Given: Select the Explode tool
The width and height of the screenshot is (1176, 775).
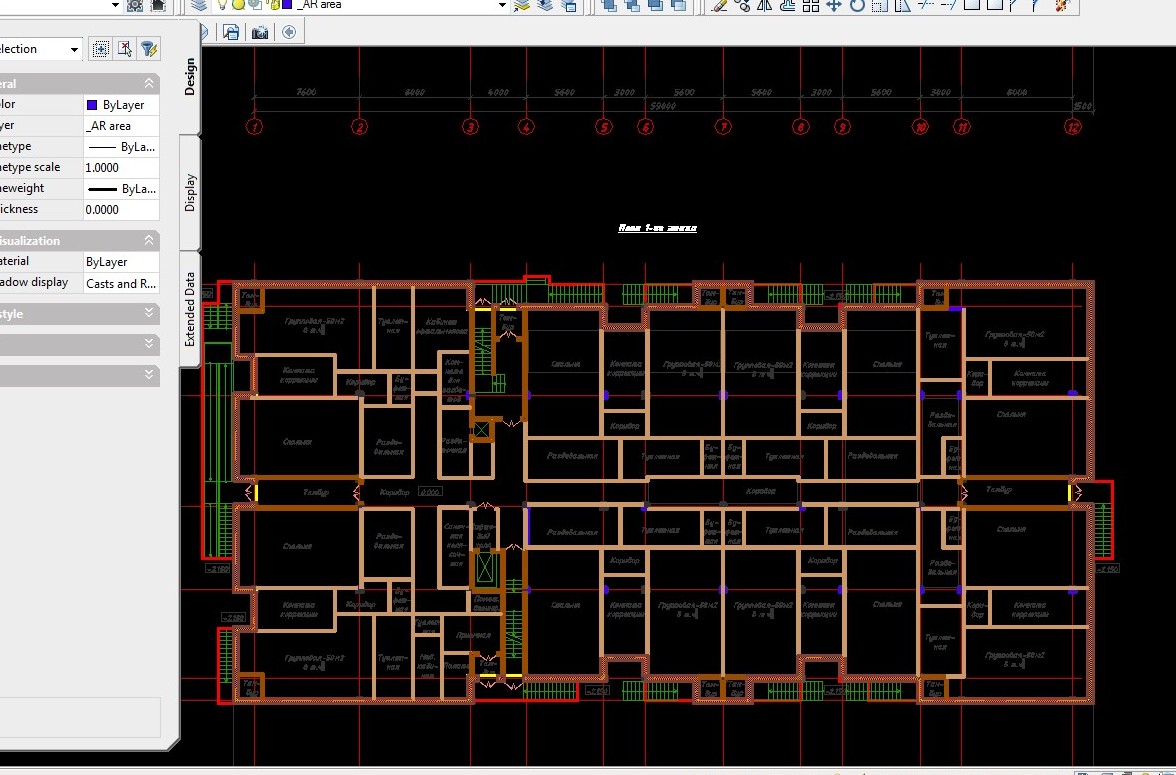Looking at the screenshot, I should click(1062, 5).
